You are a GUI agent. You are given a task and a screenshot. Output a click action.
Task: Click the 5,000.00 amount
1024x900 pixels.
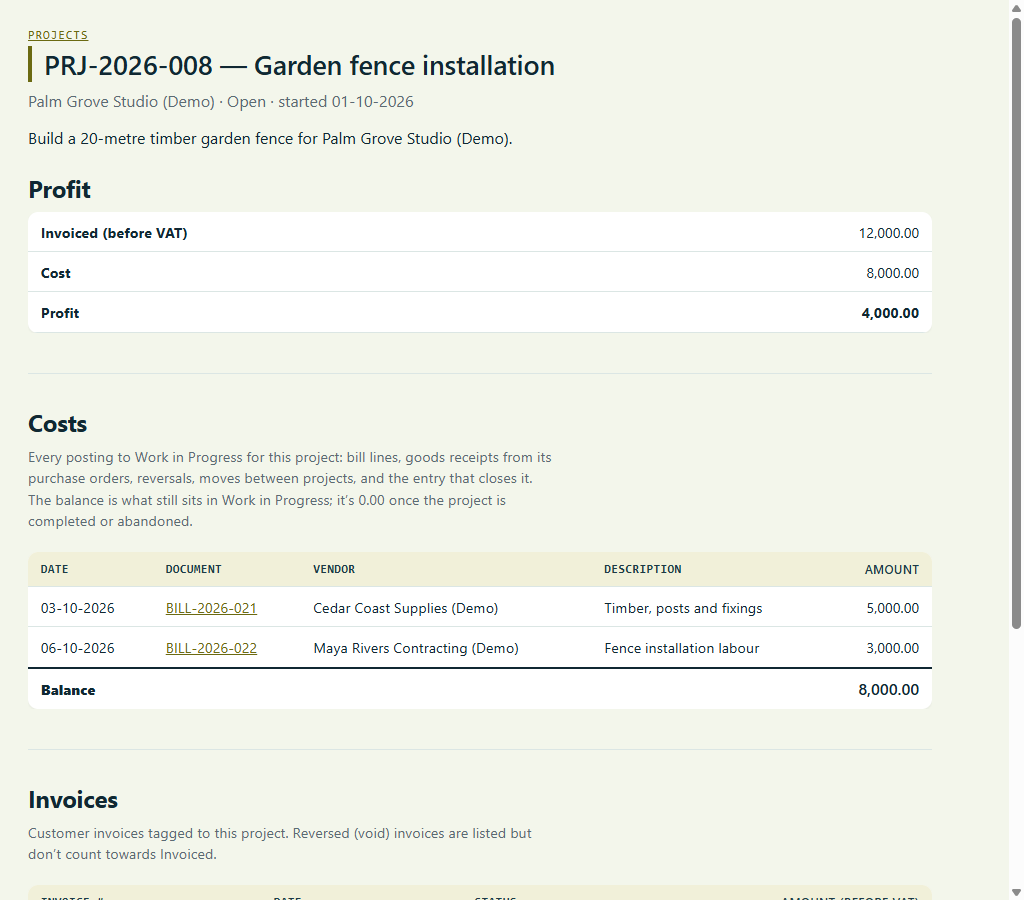(892, 608)
